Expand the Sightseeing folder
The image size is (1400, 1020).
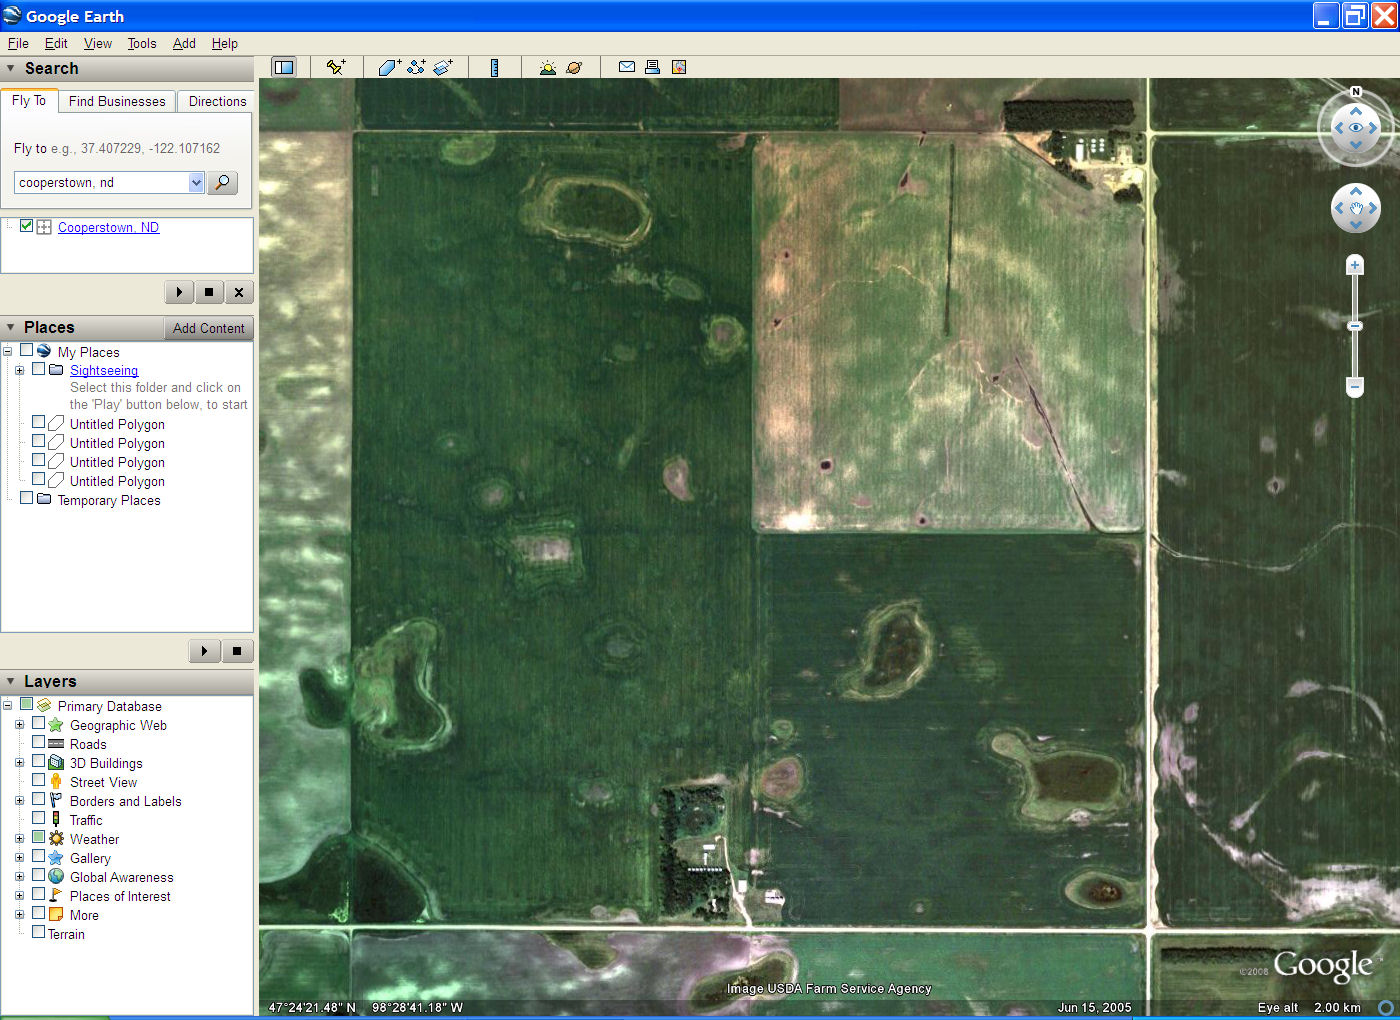[x=19, y=370]
